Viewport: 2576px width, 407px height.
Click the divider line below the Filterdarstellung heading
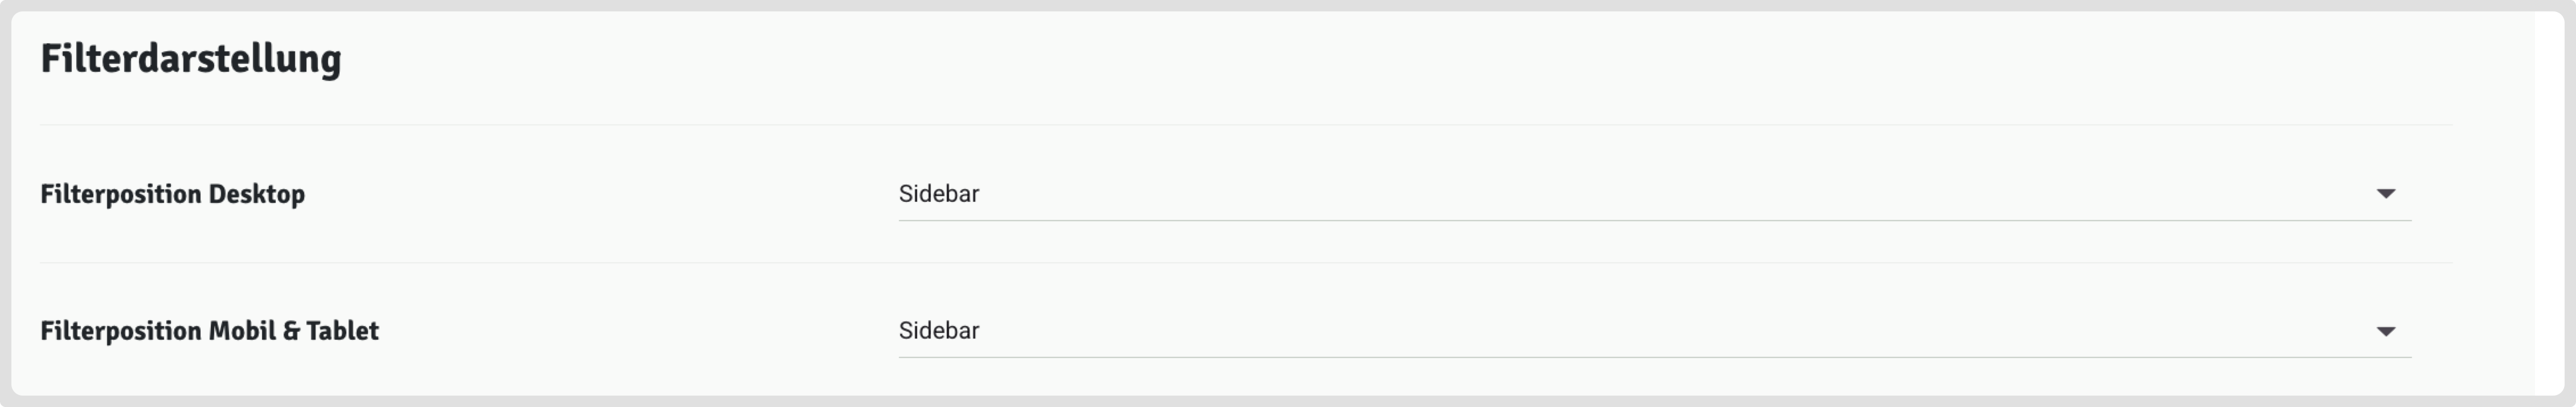pos(1245,125)
